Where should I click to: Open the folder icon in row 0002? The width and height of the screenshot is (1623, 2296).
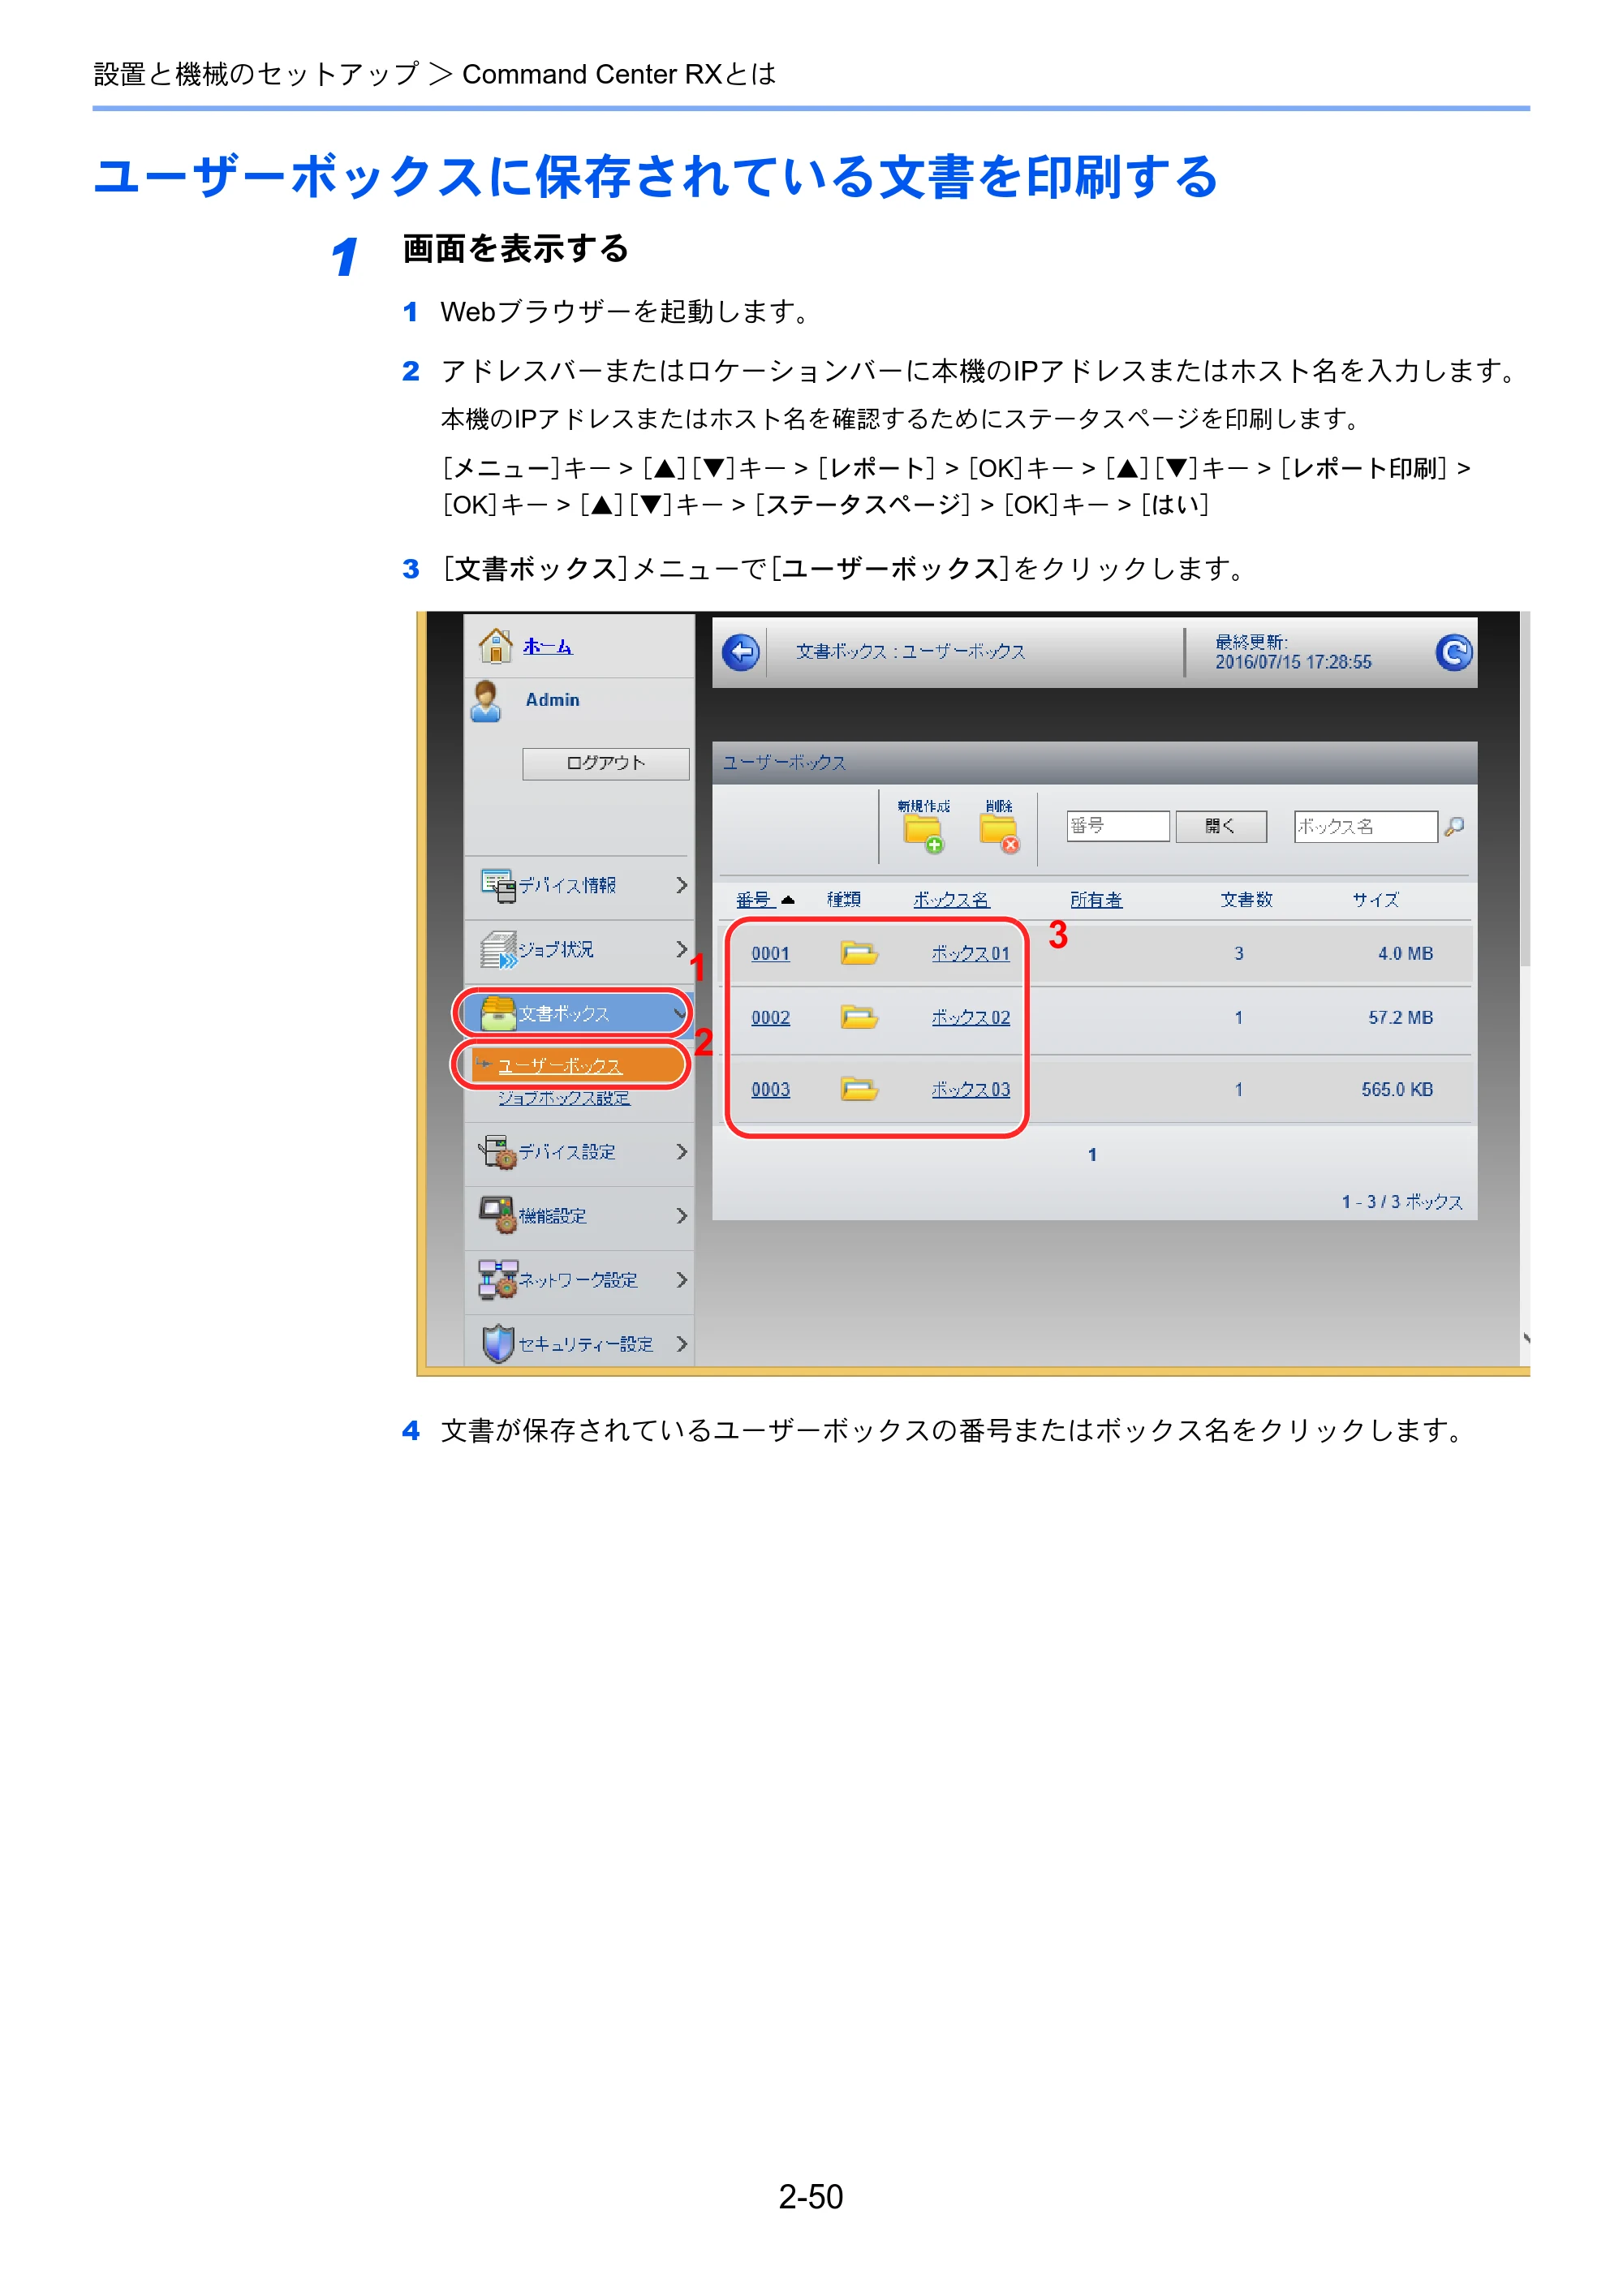859,1017
